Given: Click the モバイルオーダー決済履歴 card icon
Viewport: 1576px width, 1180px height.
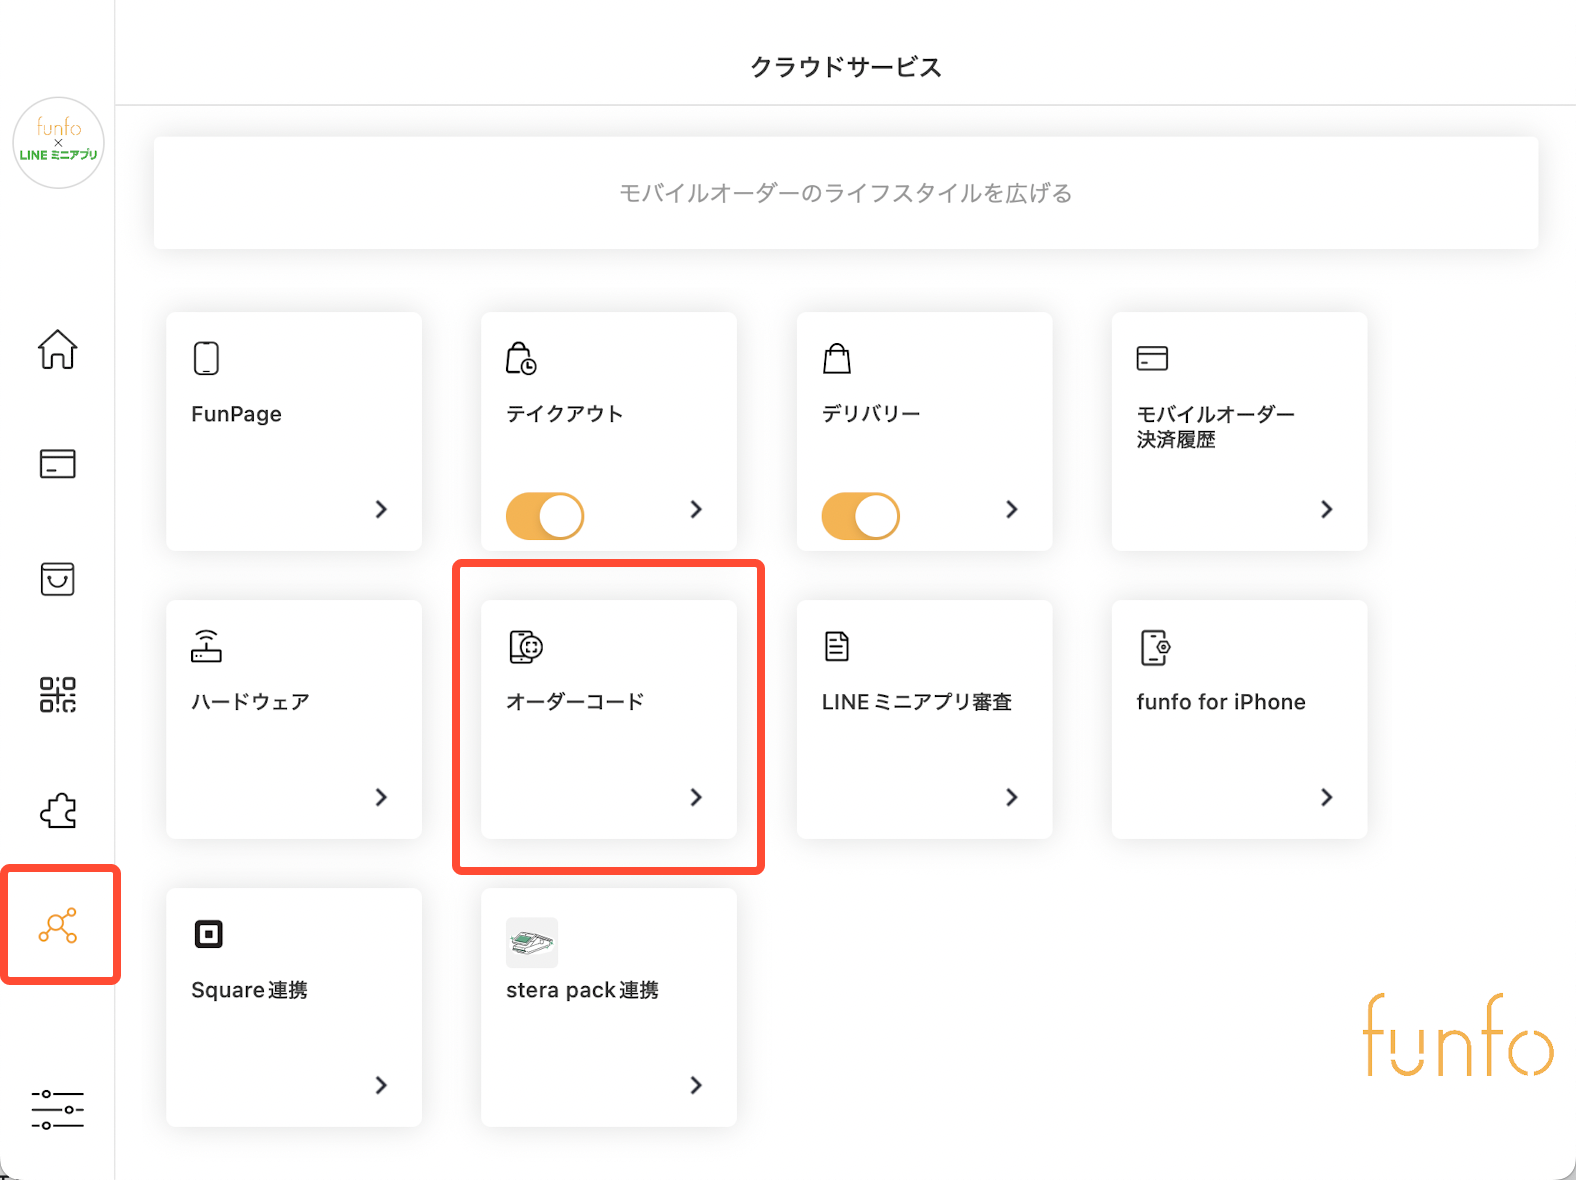Looking at the screenshot, I should click(x=1152, y=358).
